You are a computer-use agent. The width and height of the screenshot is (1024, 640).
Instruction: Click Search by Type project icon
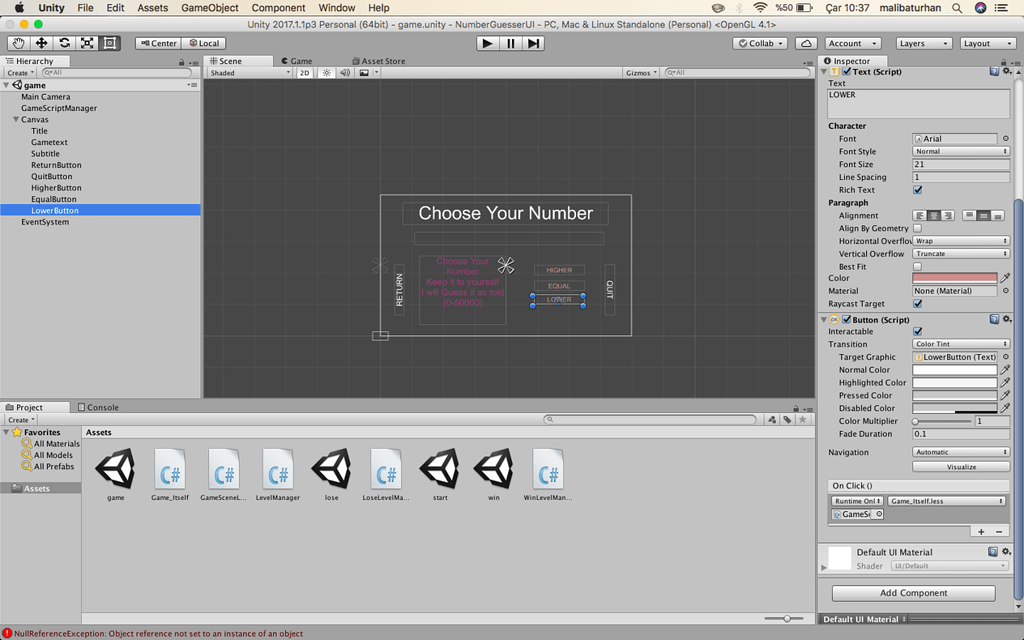(x=773, y=419)
